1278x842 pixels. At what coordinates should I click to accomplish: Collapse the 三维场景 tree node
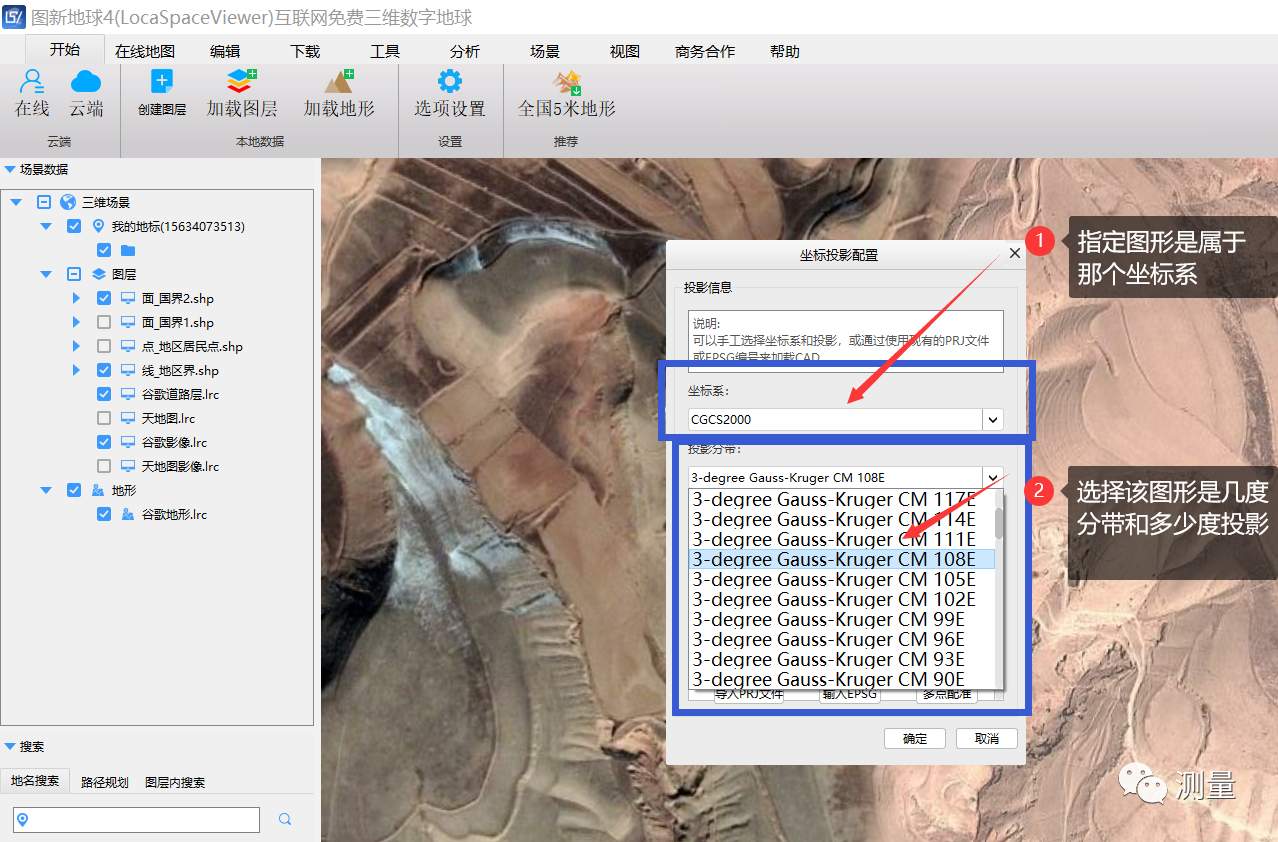pyautogui.click(x=16, y=202)
